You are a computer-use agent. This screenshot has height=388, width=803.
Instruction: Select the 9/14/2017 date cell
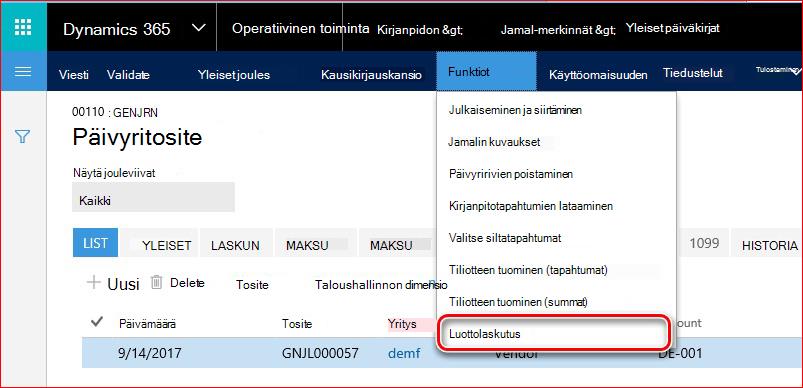[150, 353]
